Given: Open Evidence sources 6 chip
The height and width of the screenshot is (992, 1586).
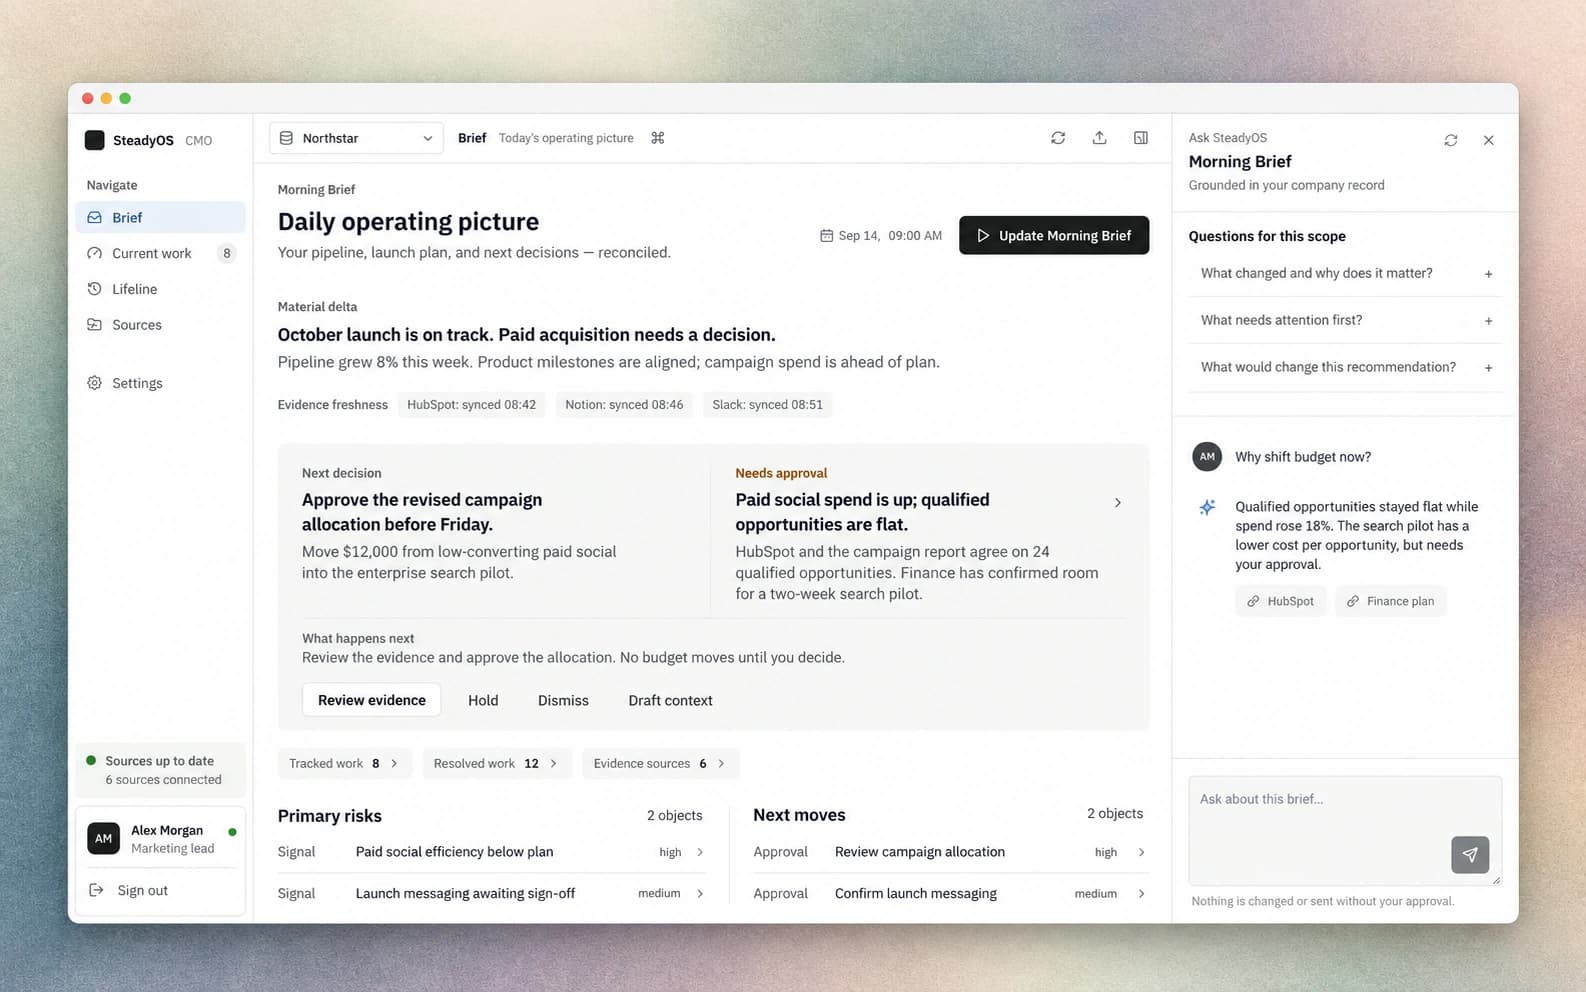Looking at the screenshot, I should [660, 763].
